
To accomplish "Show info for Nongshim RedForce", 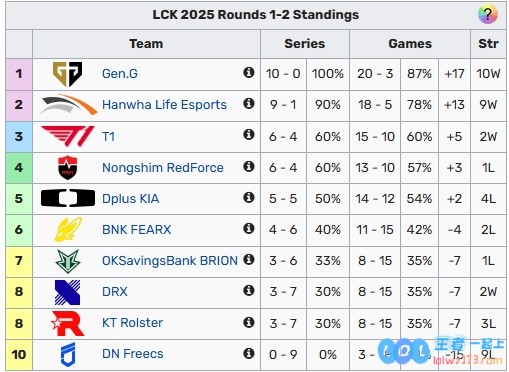I will point(249,166).
